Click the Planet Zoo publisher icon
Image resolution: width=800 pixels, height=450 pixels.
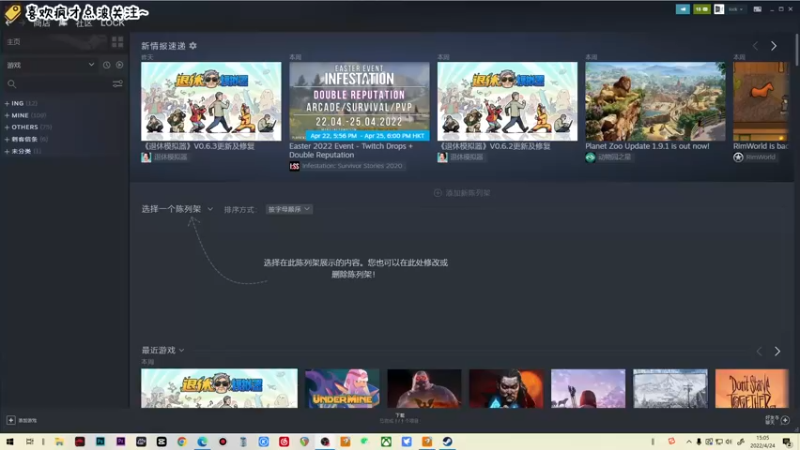click(590, 157)
